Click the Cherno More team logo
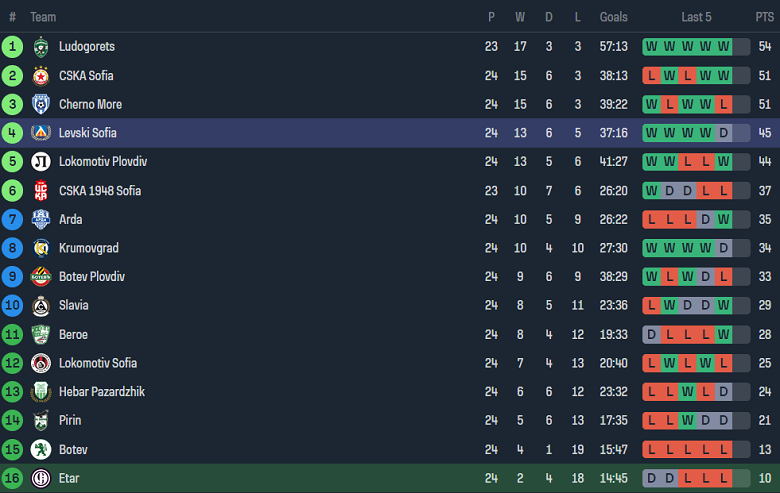 point(41,104)
